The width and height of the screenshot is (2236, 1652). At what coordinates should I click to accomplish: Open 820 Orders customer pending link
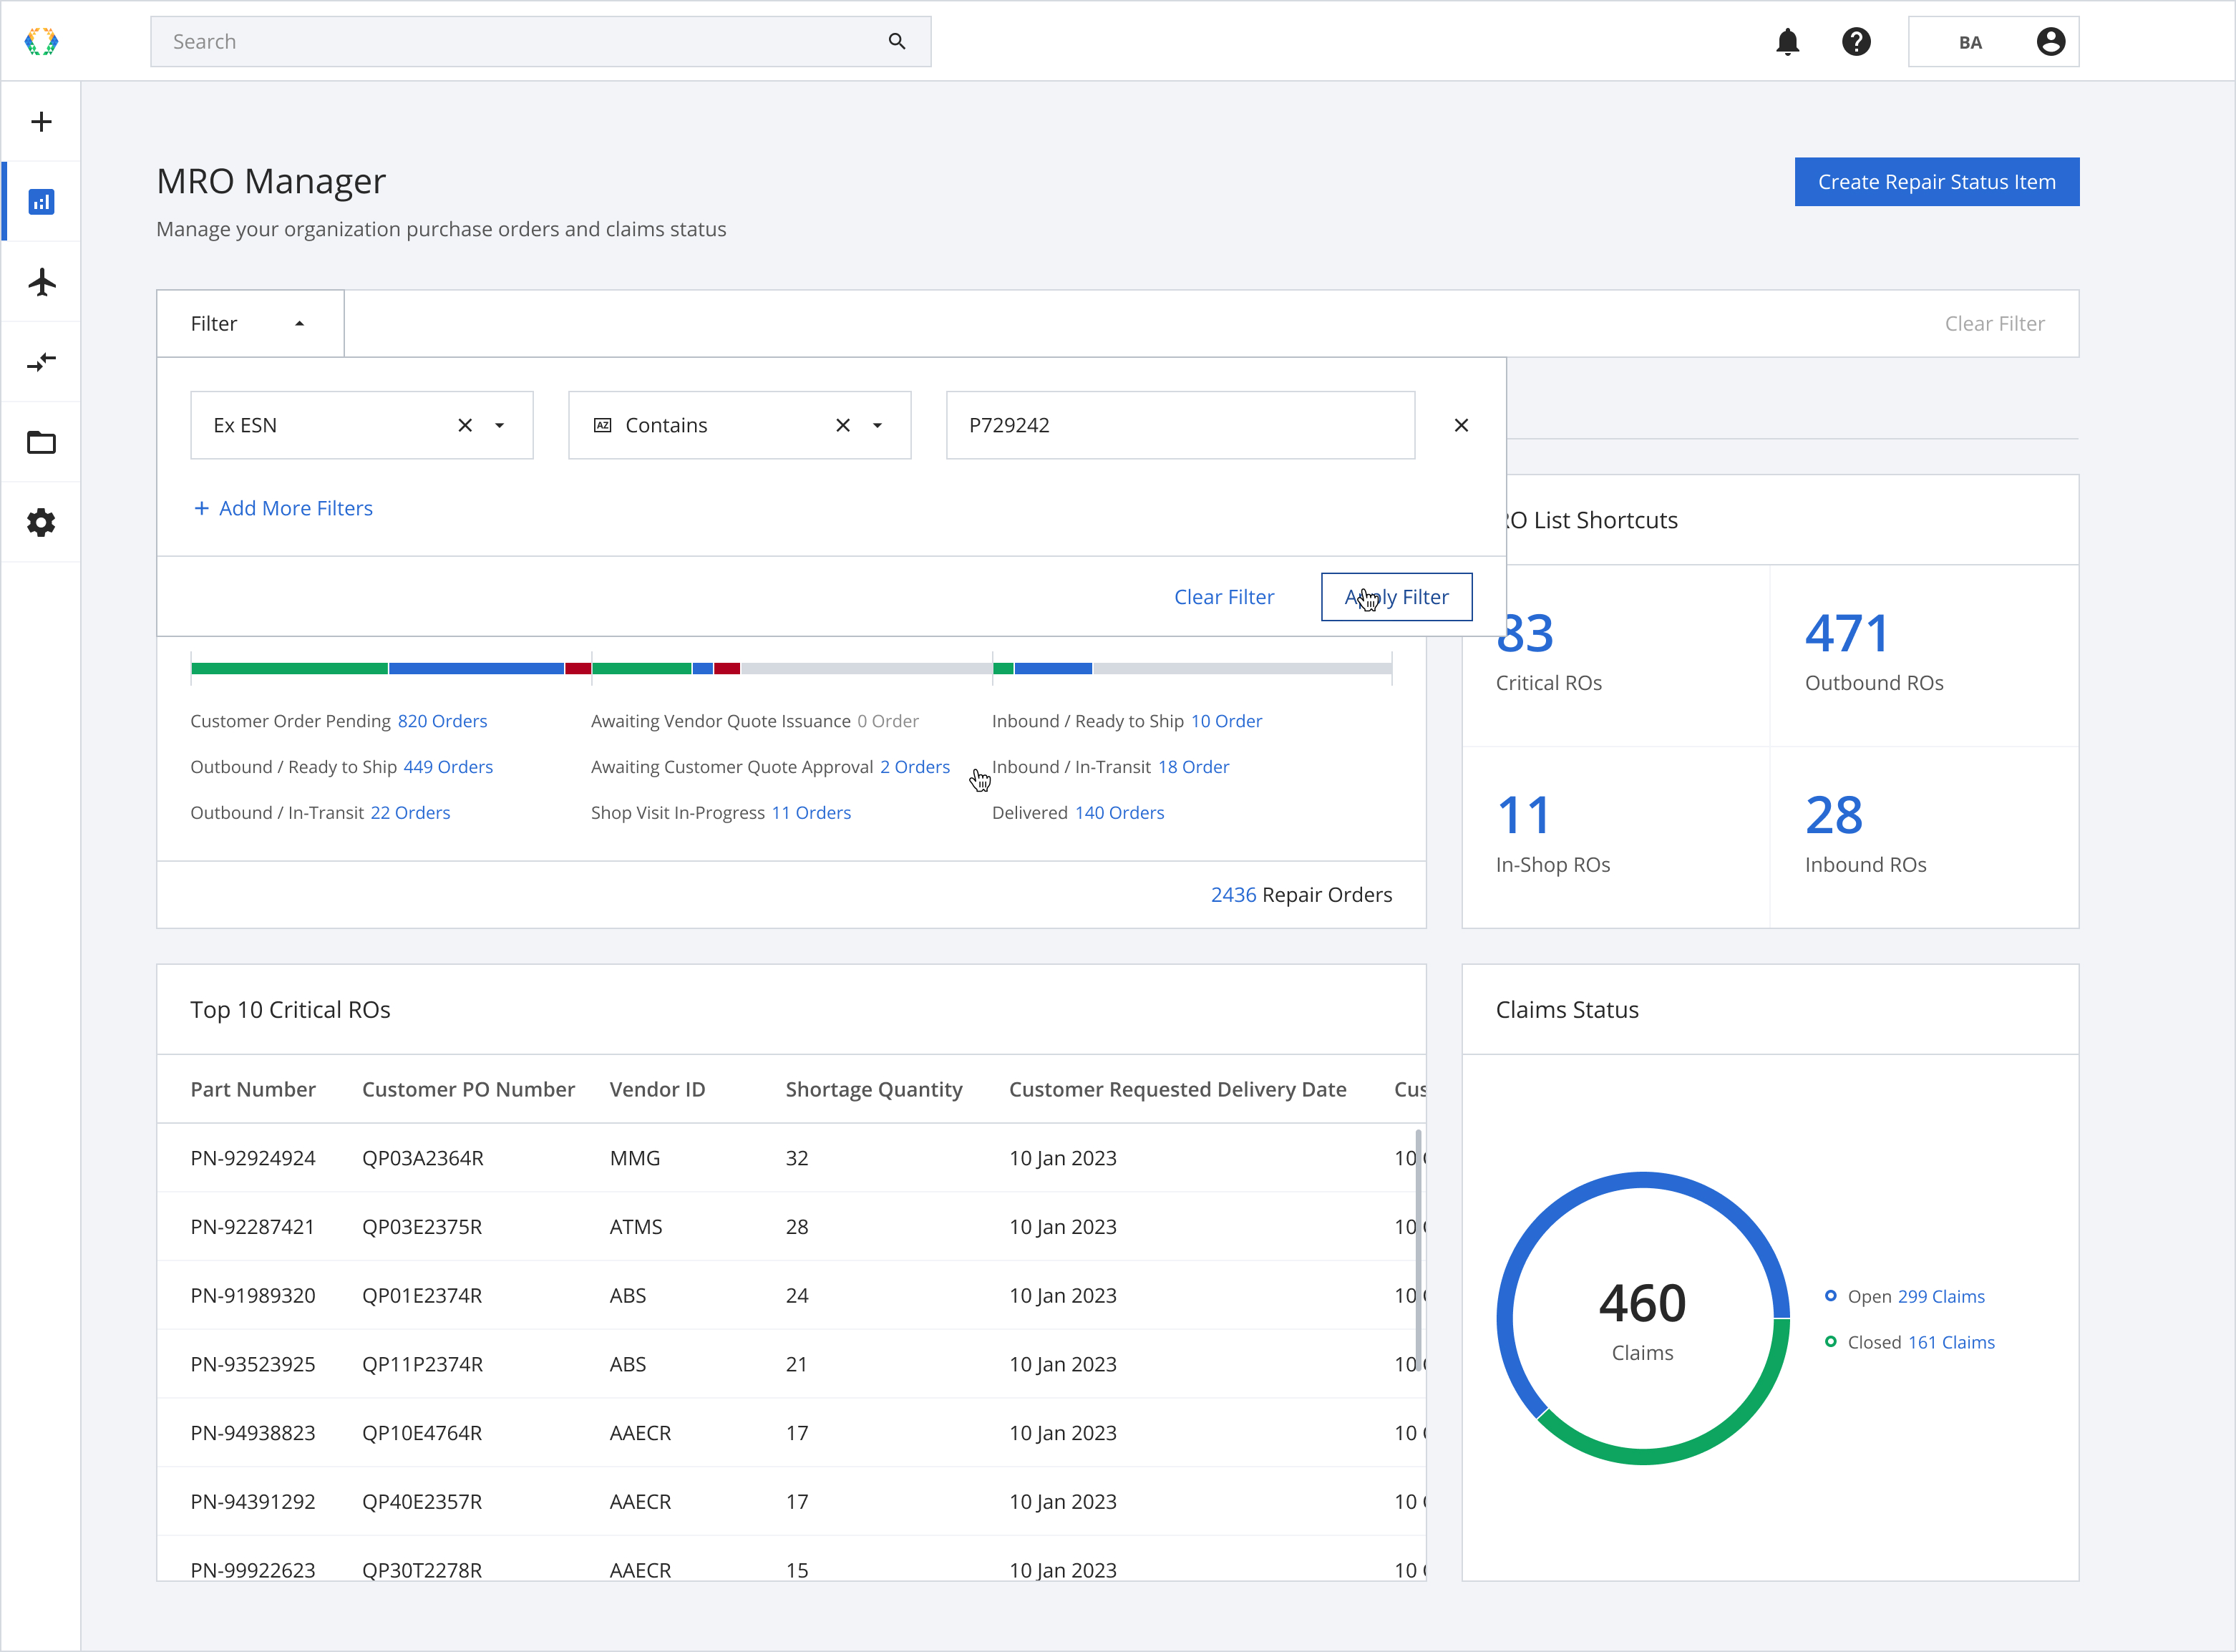[x=442, y=721]
